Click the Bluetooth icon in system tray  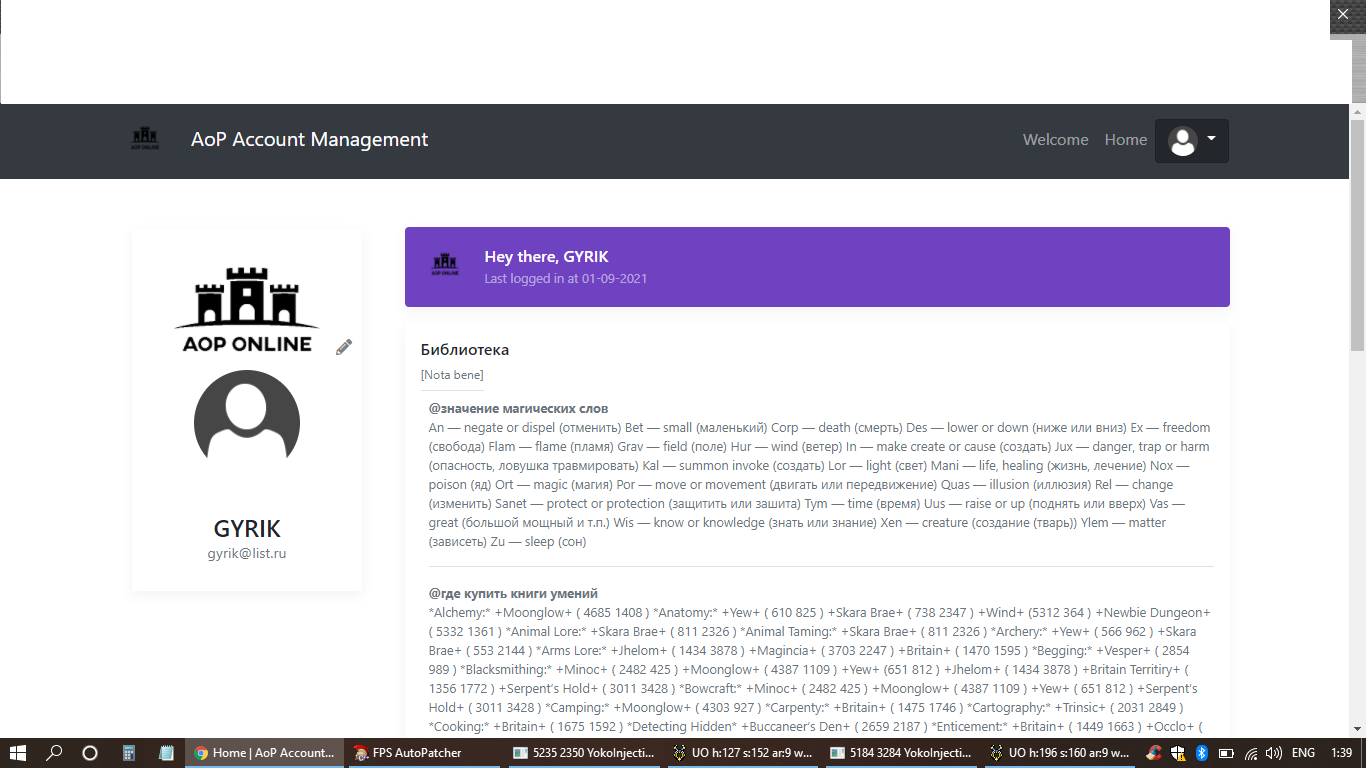click(x=1202, y=753)
